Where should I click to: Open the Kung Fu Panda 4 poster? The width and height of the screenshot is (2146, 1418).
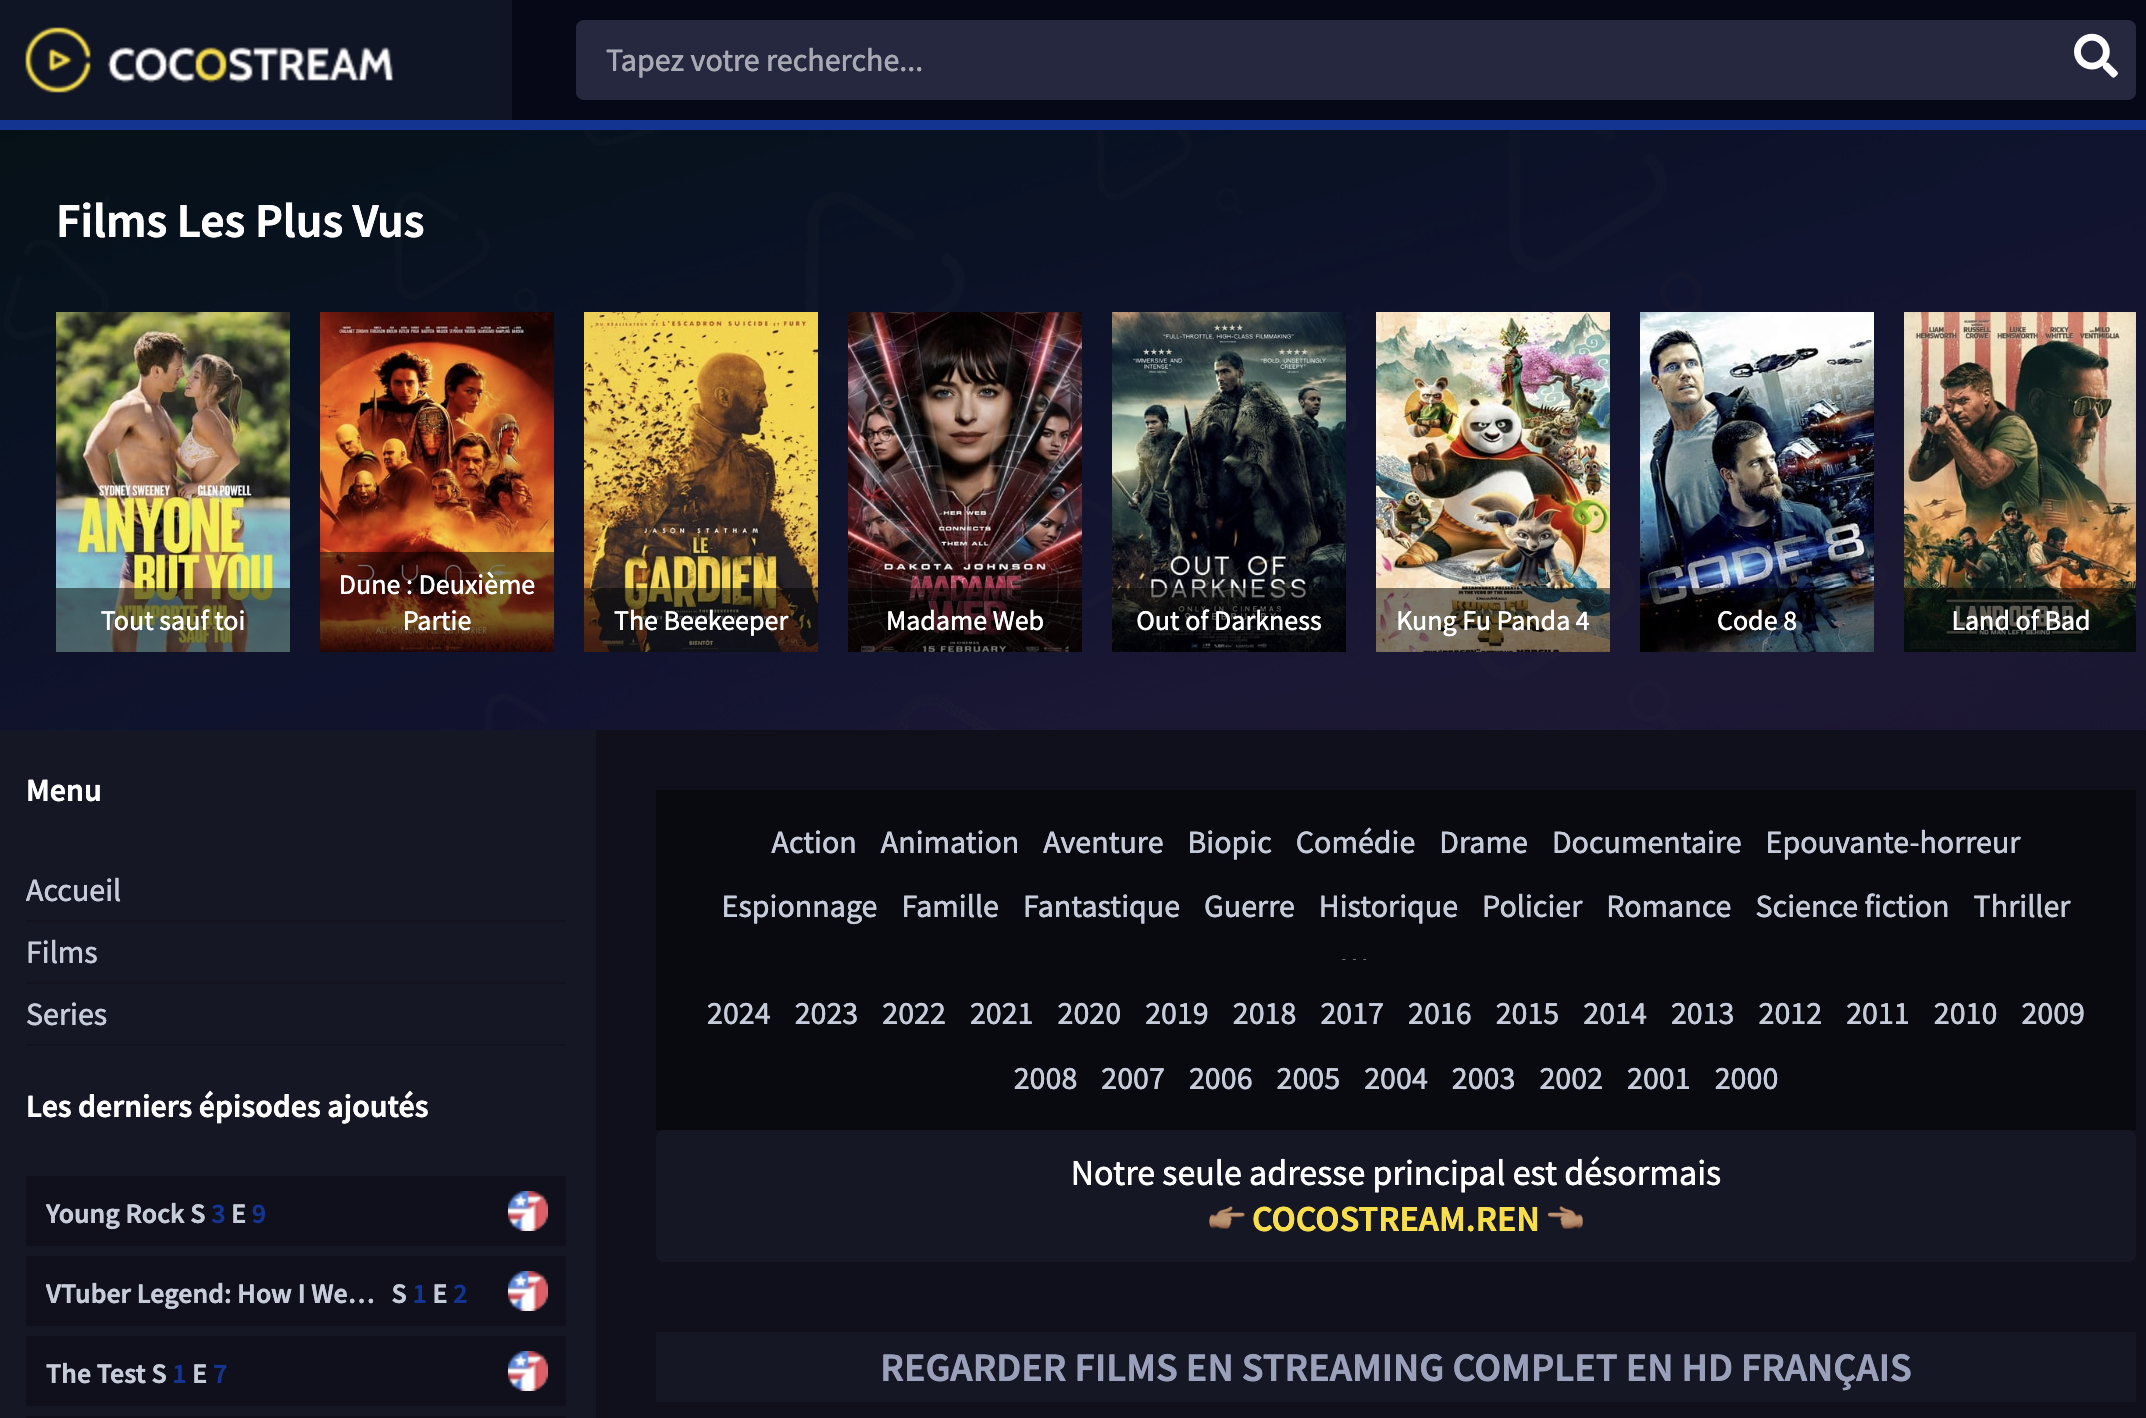click(1492, 481)
